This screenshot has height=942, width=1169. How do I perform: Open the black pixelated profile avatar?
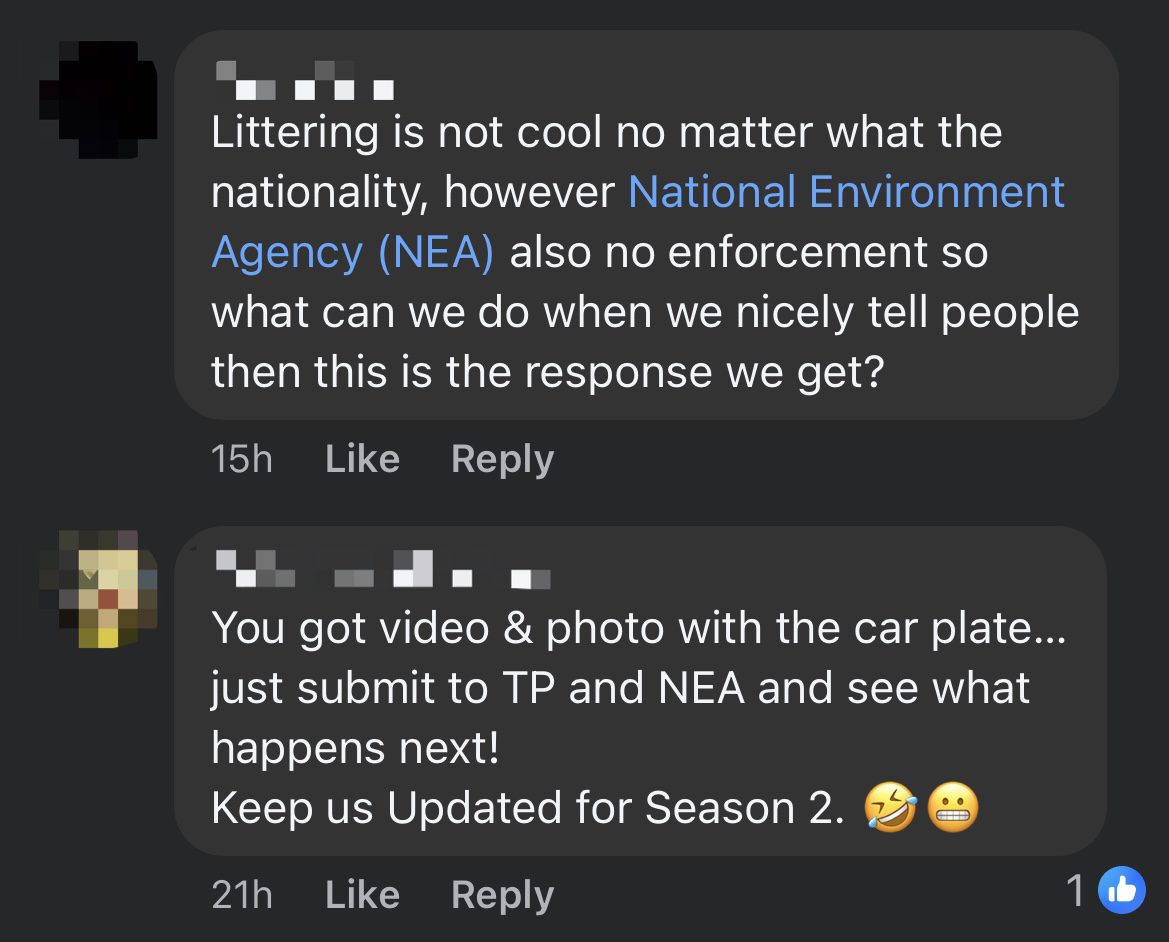97,100
